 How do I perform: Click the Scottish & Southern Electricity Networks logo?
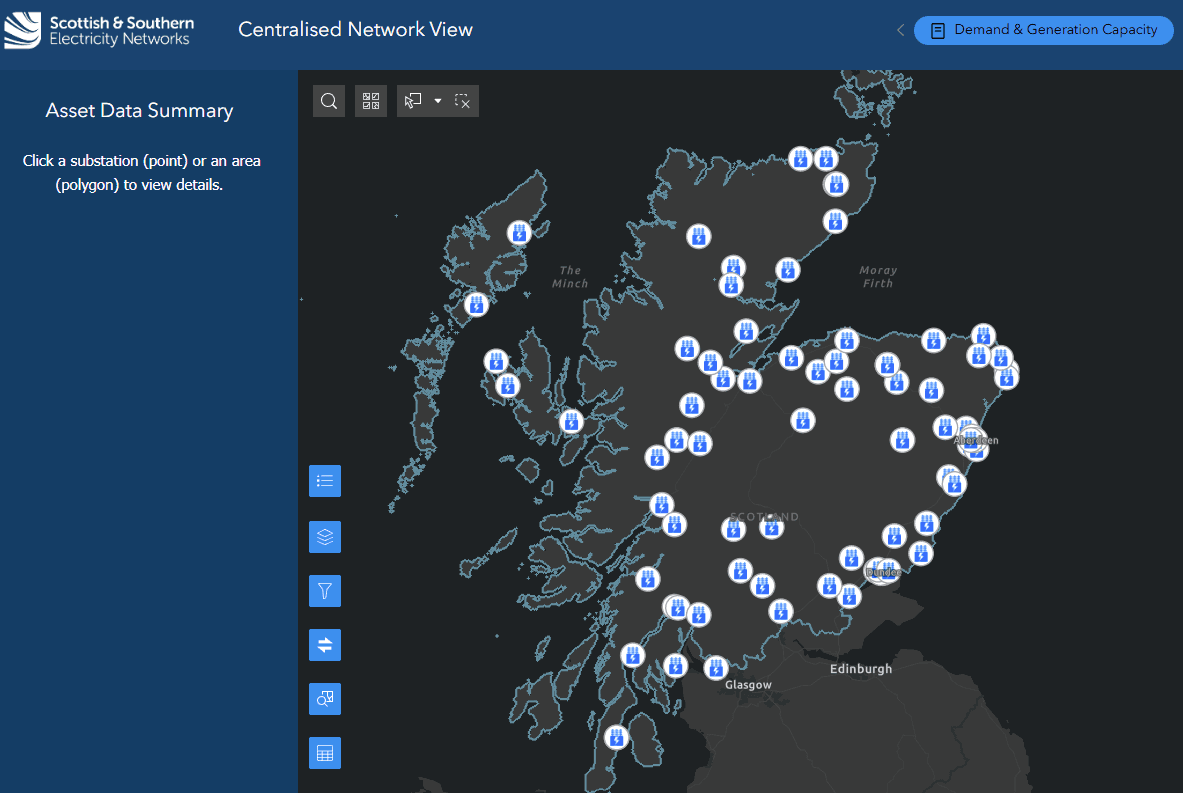tap(98, 31)
